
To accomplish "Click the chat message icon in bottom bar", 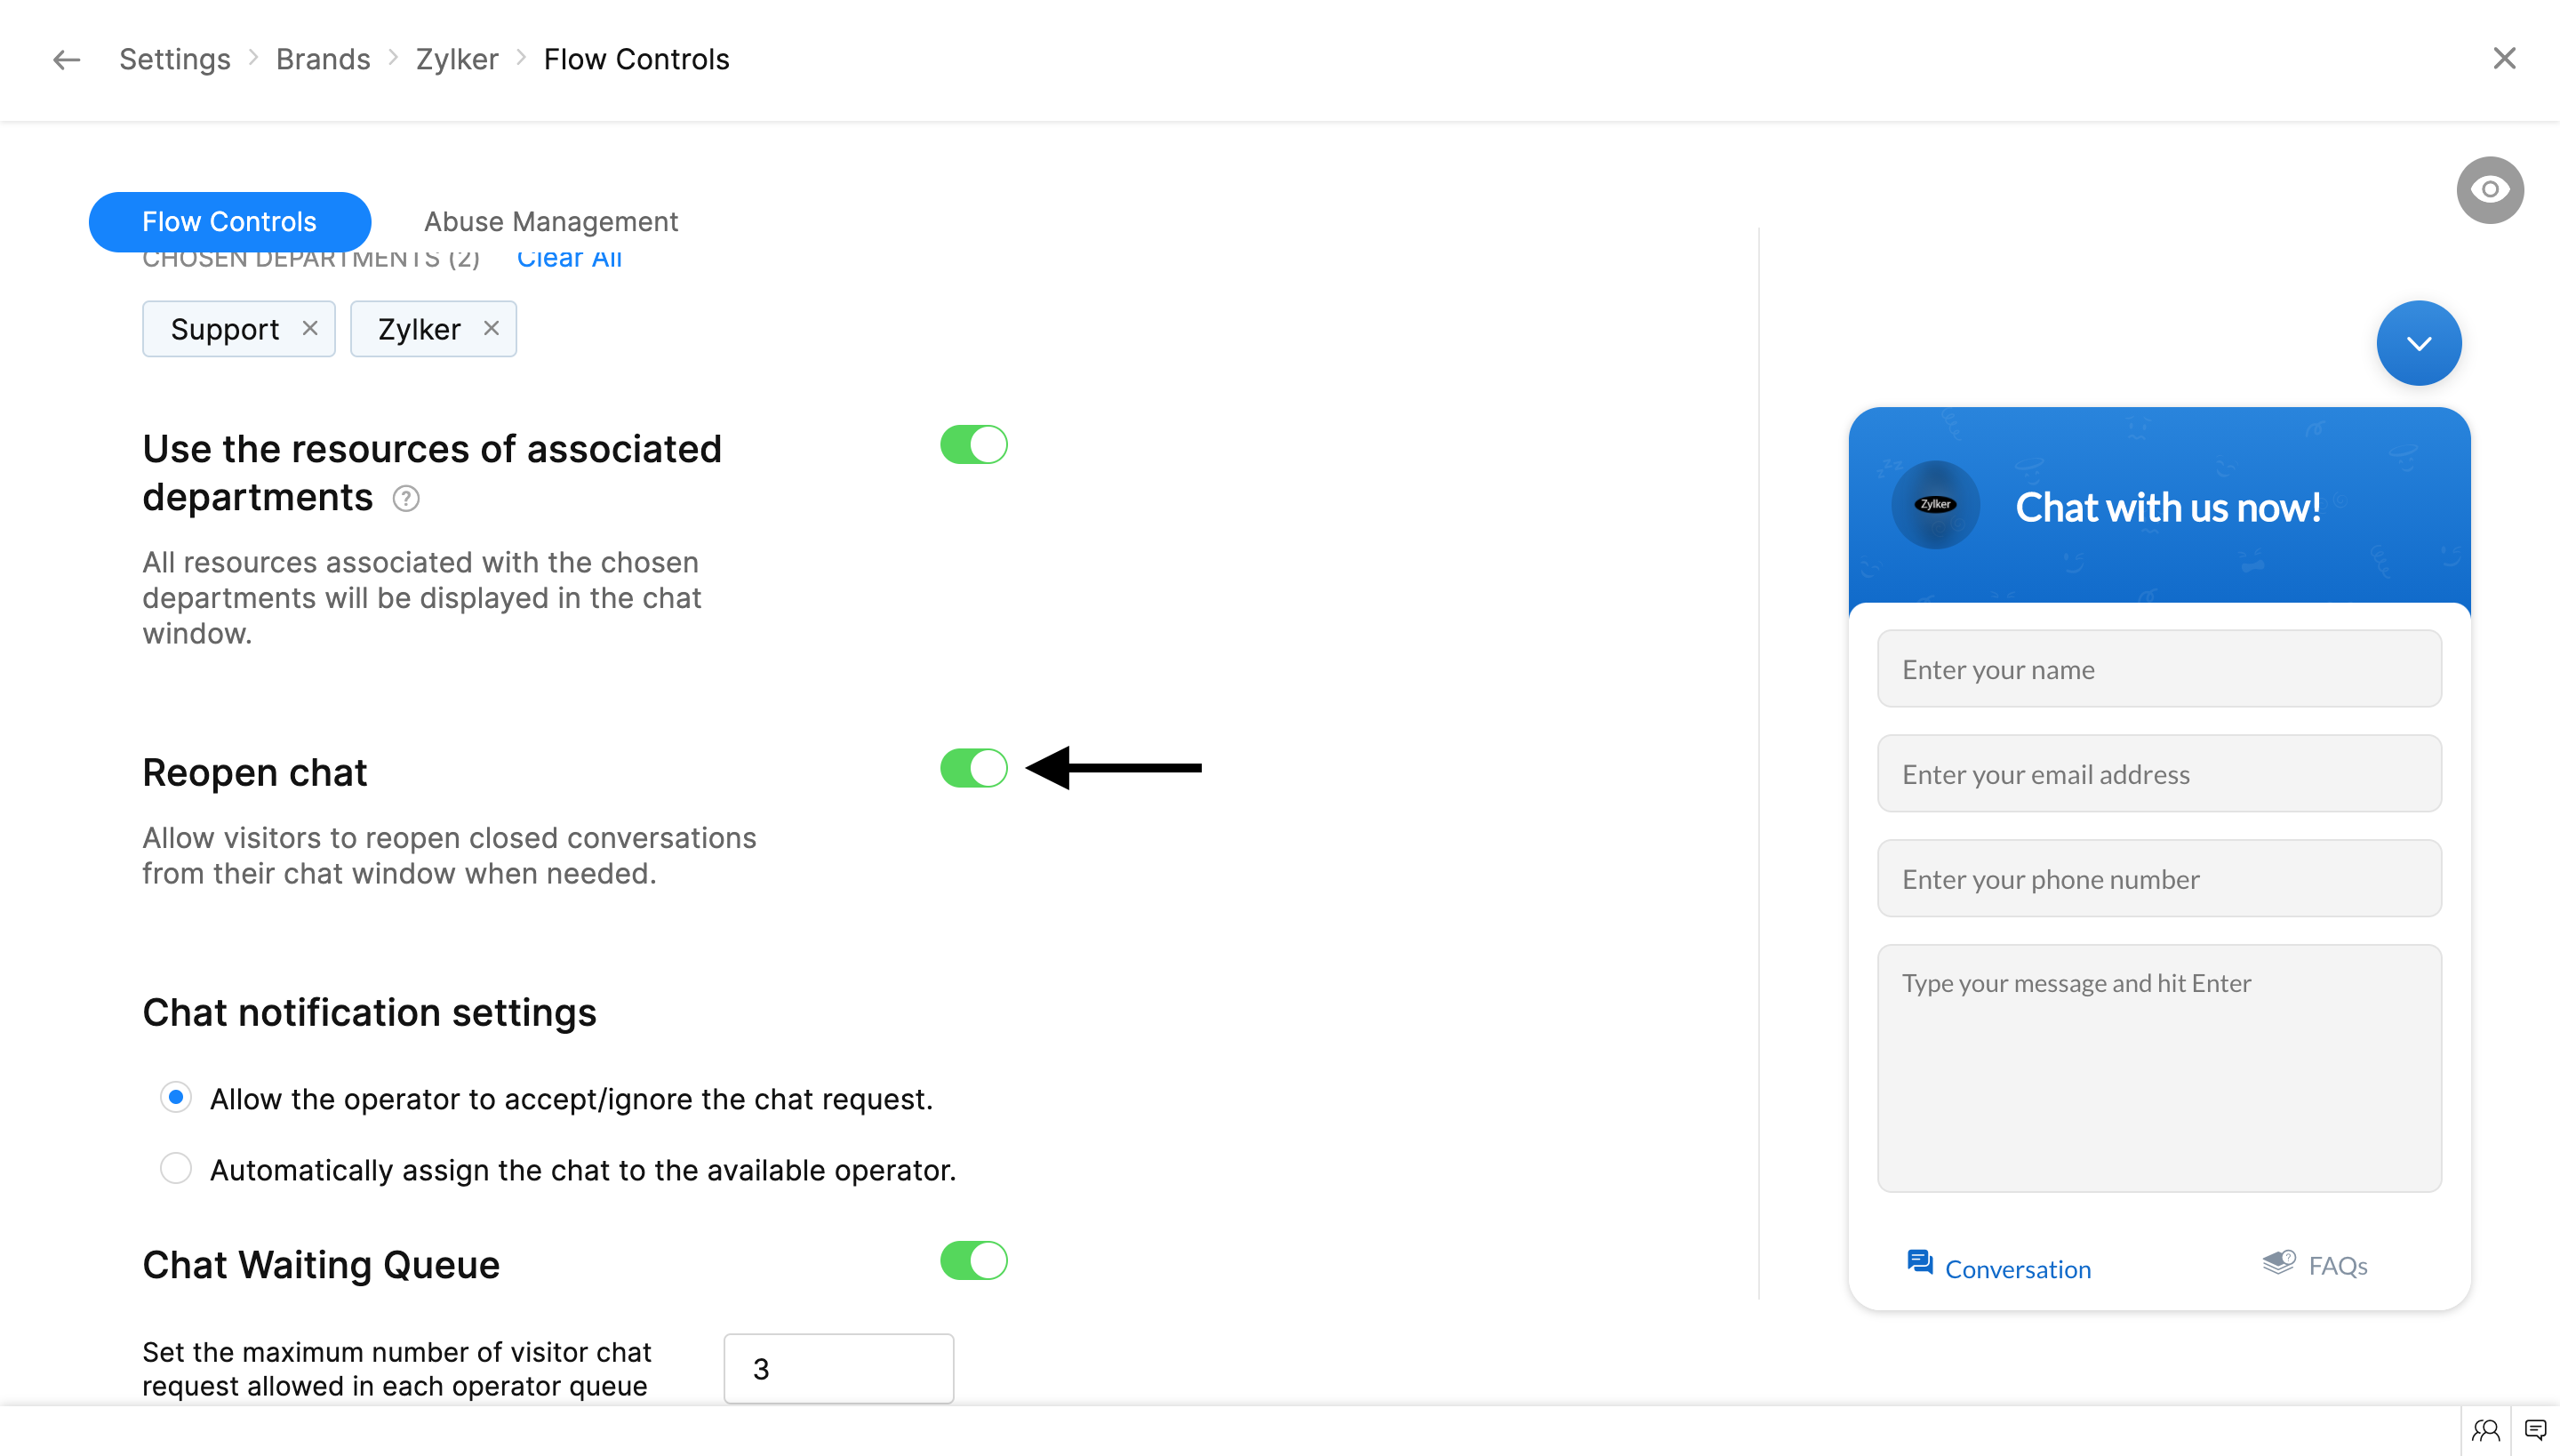I will [x=2535, y=1430].
